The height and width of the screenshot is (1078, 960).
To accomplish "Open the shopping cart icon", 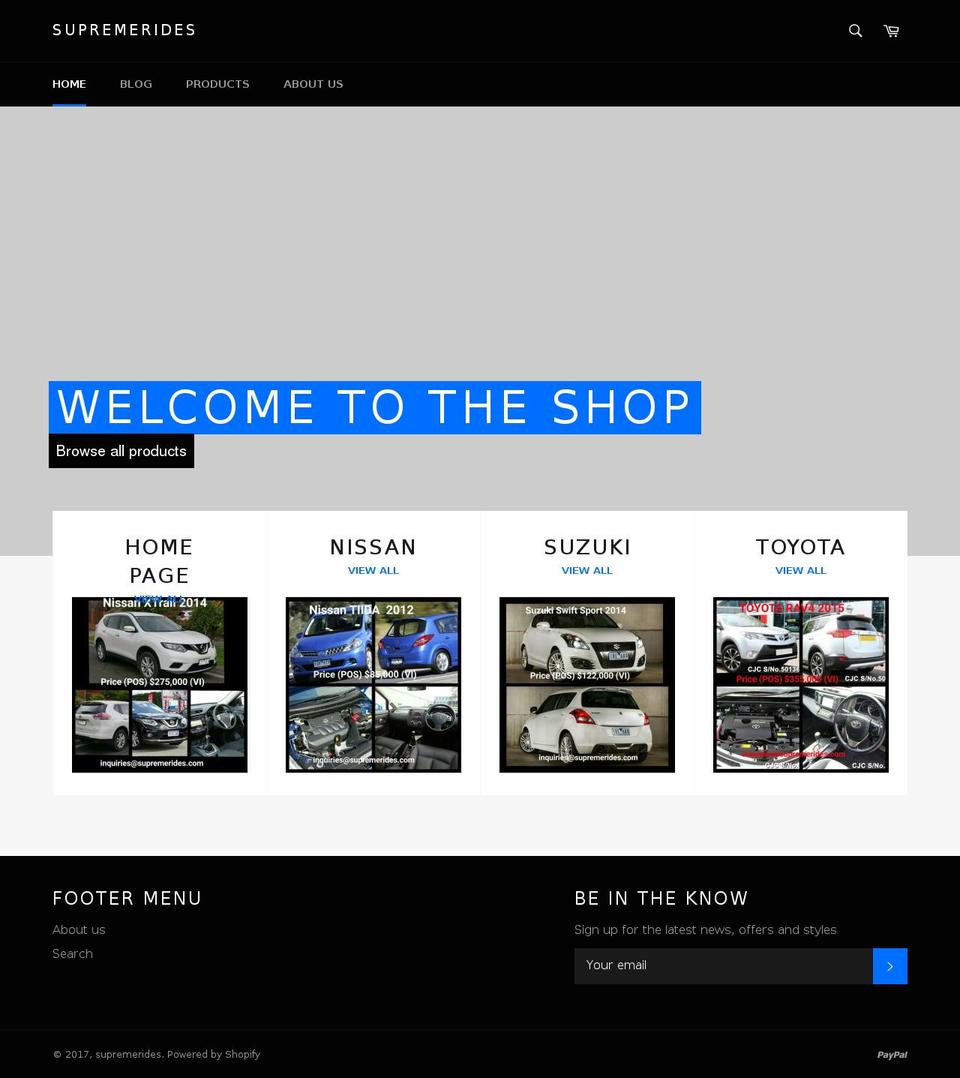I will coord(891,31).
